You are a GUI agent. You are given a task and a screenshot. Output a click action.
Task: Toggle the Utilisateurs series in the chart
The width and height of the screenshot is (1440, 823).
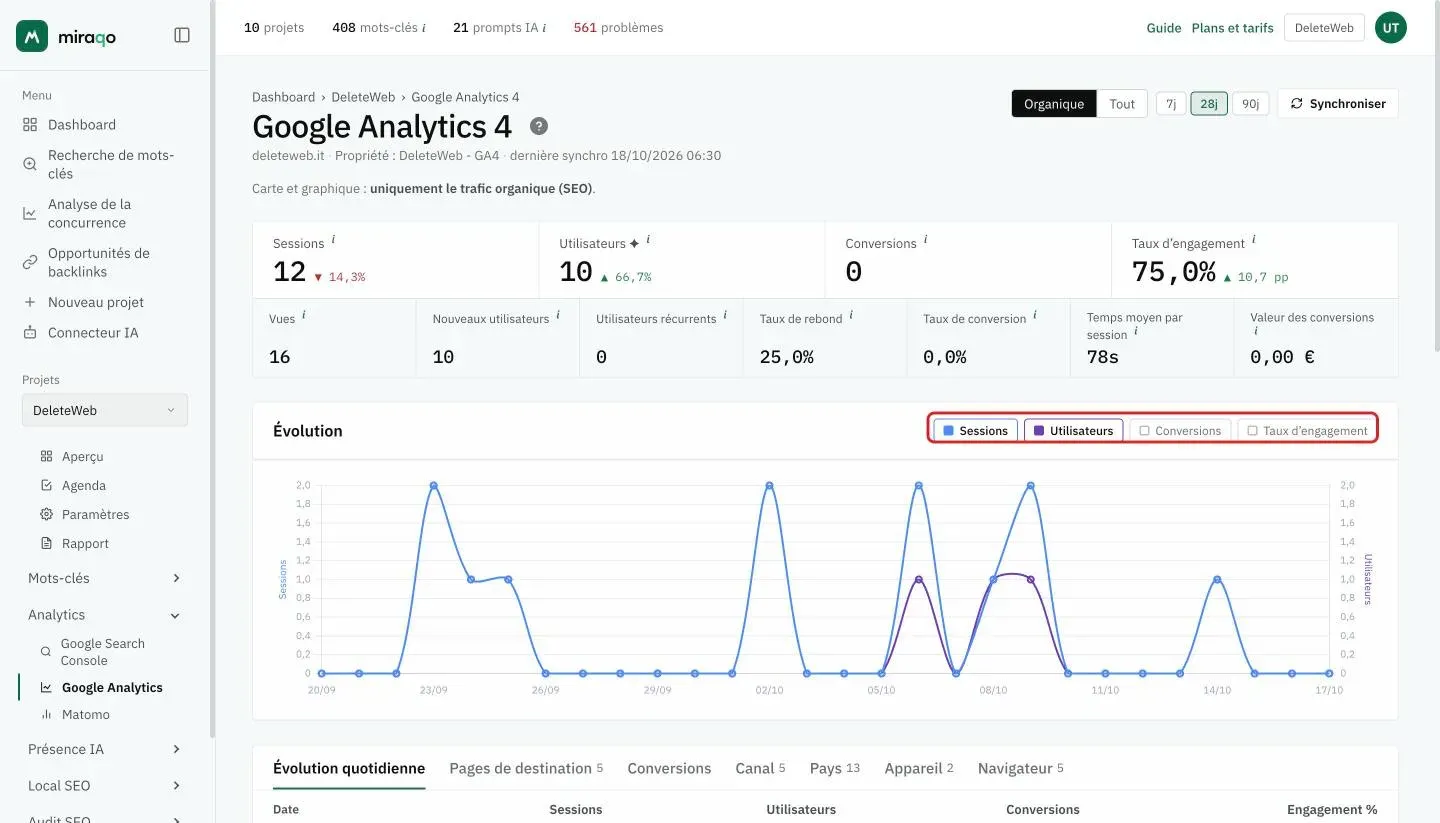coord(1074,430)
